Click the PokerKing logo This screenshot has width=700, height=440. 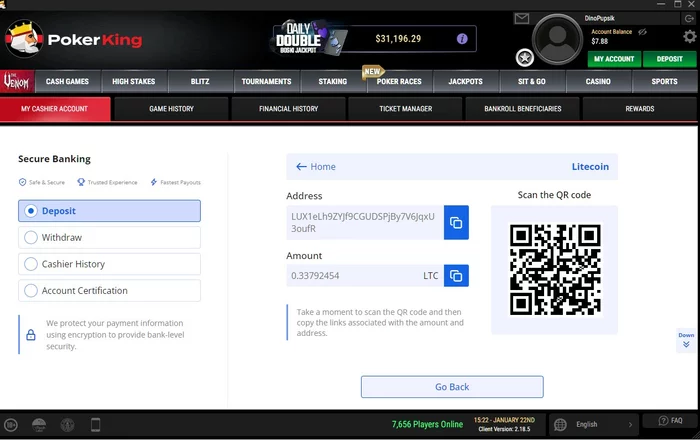74,39
